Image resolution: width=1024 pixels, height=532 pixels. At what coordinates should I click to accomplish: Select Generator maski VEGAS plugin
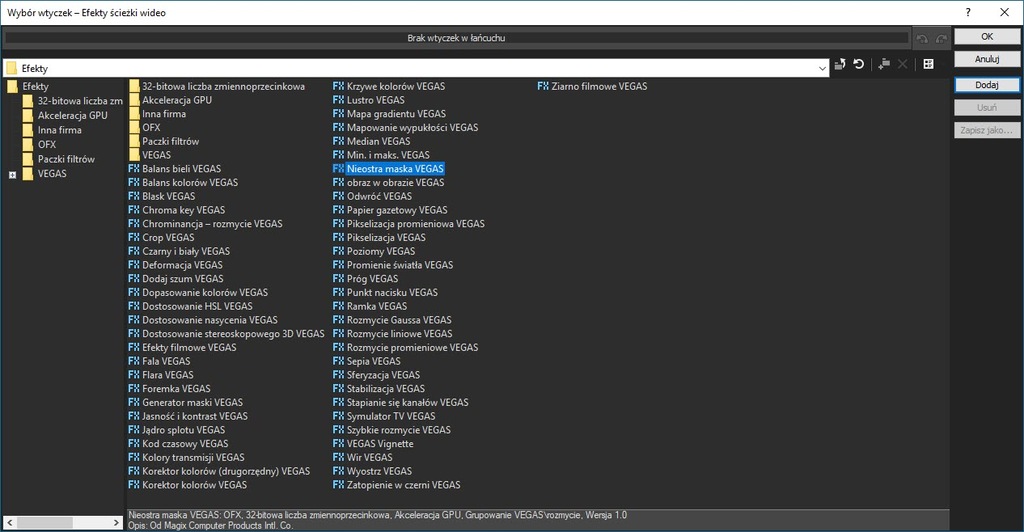click(x=193, y=402)
